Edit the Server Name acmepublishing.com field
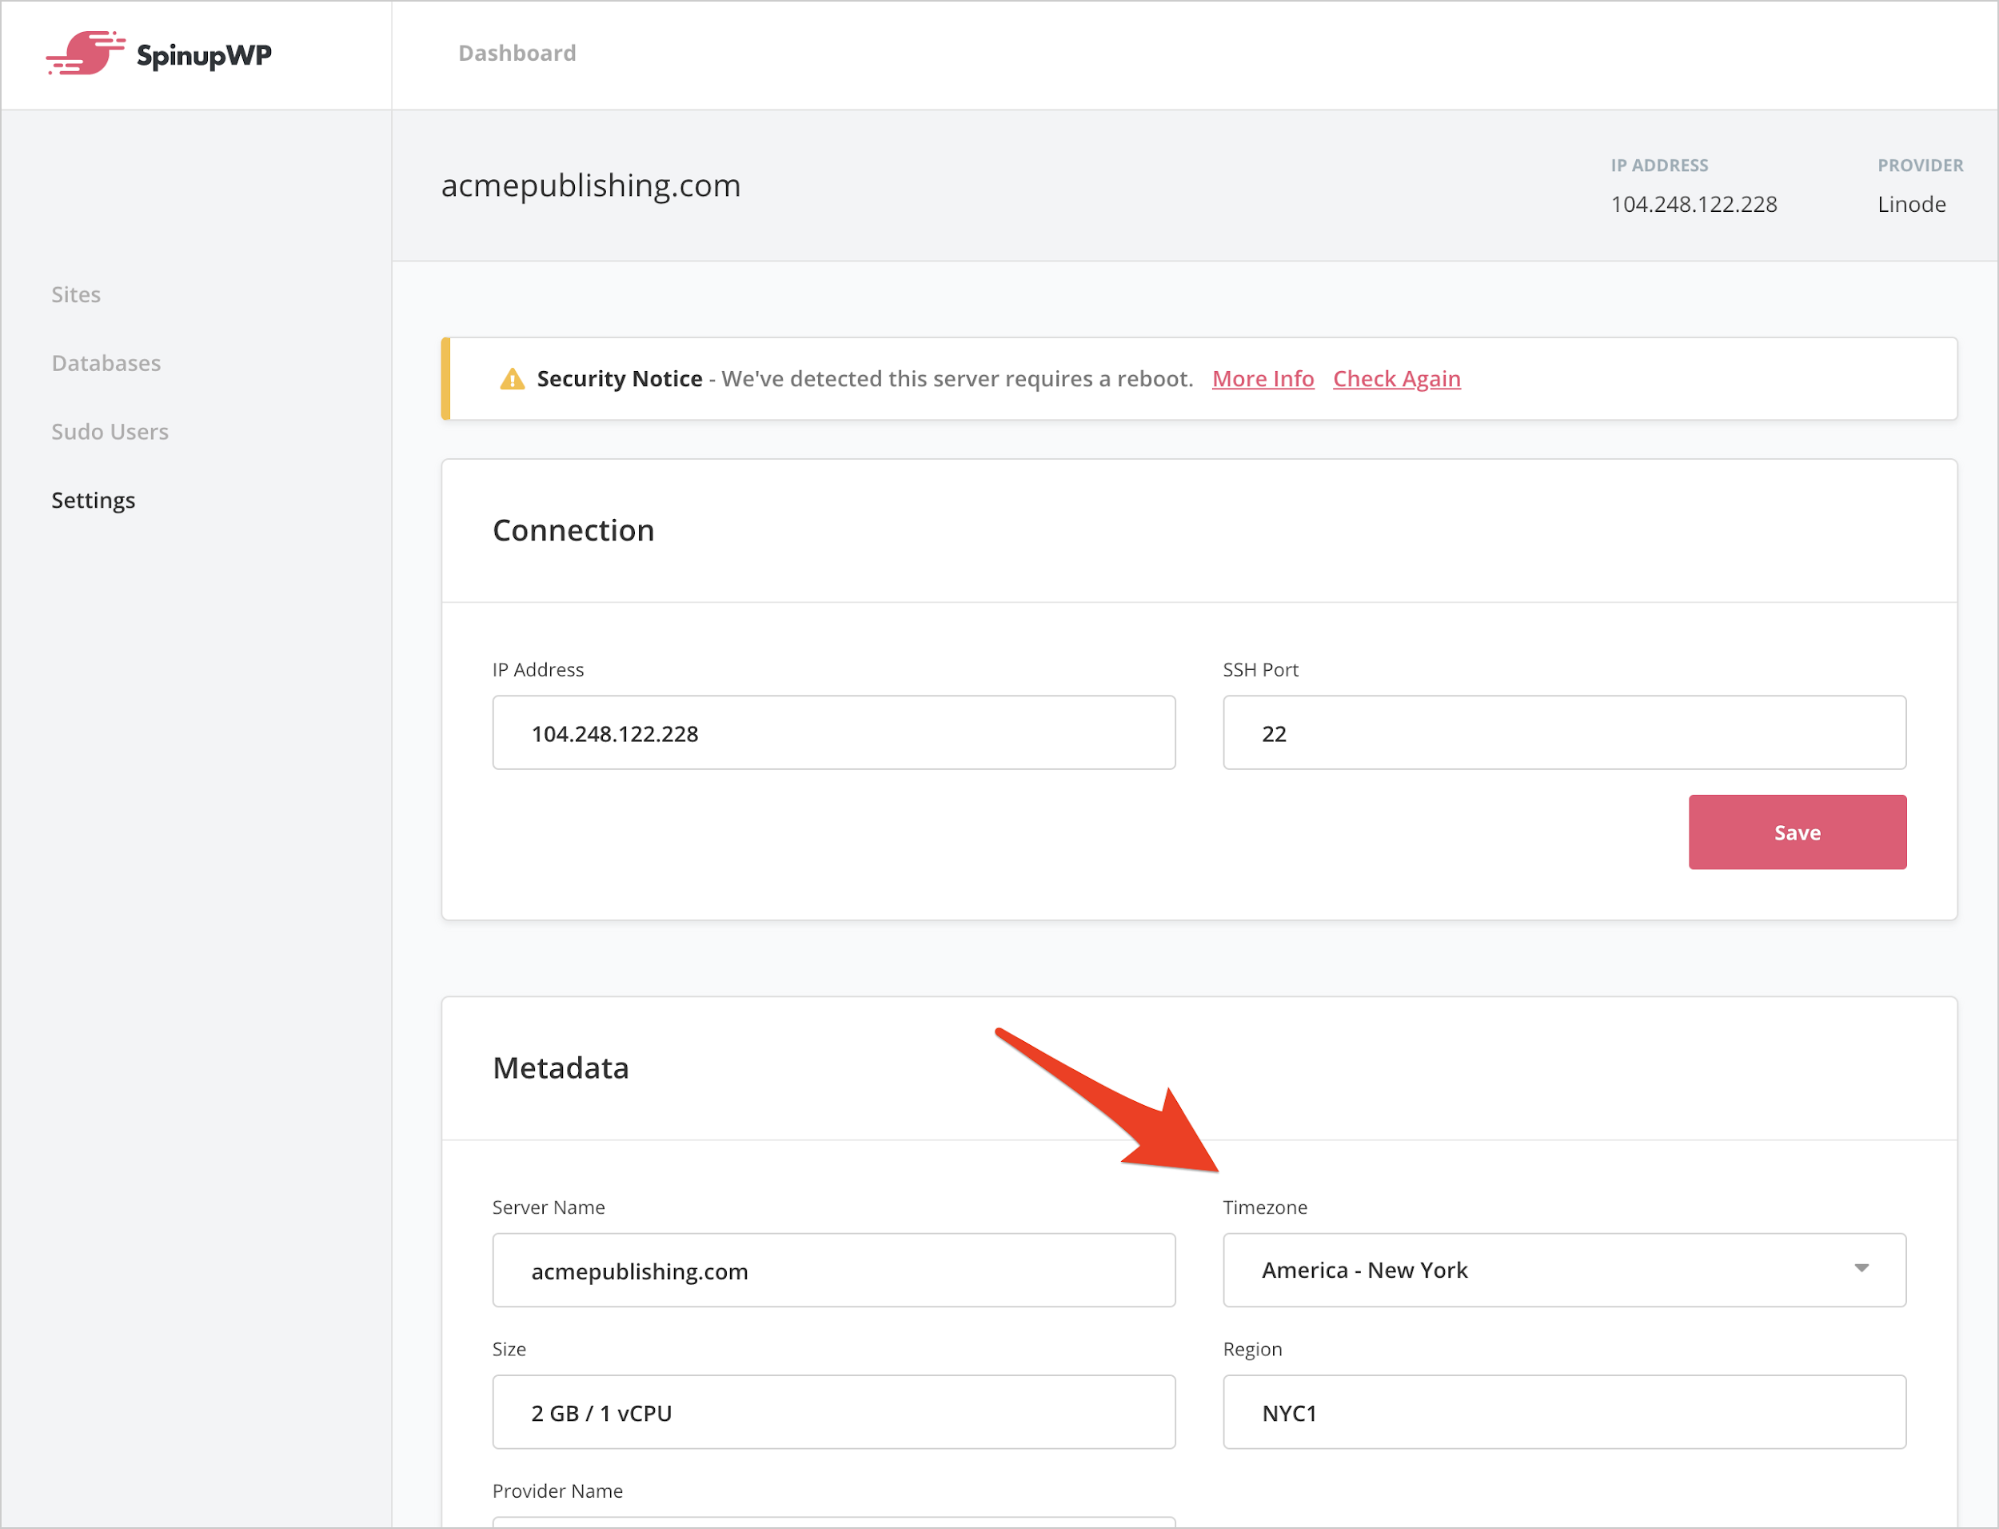Screen dimensions: 1999x1529 833,1270
